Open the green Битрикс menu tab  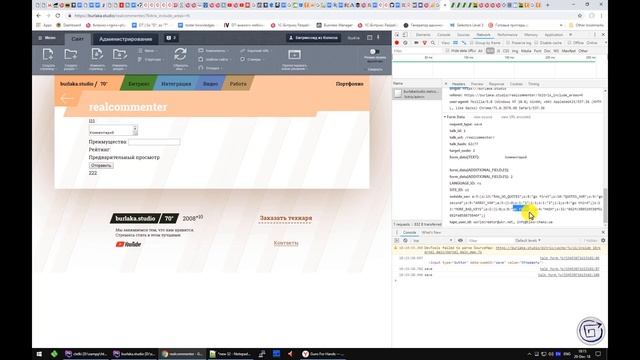point(139,84)
